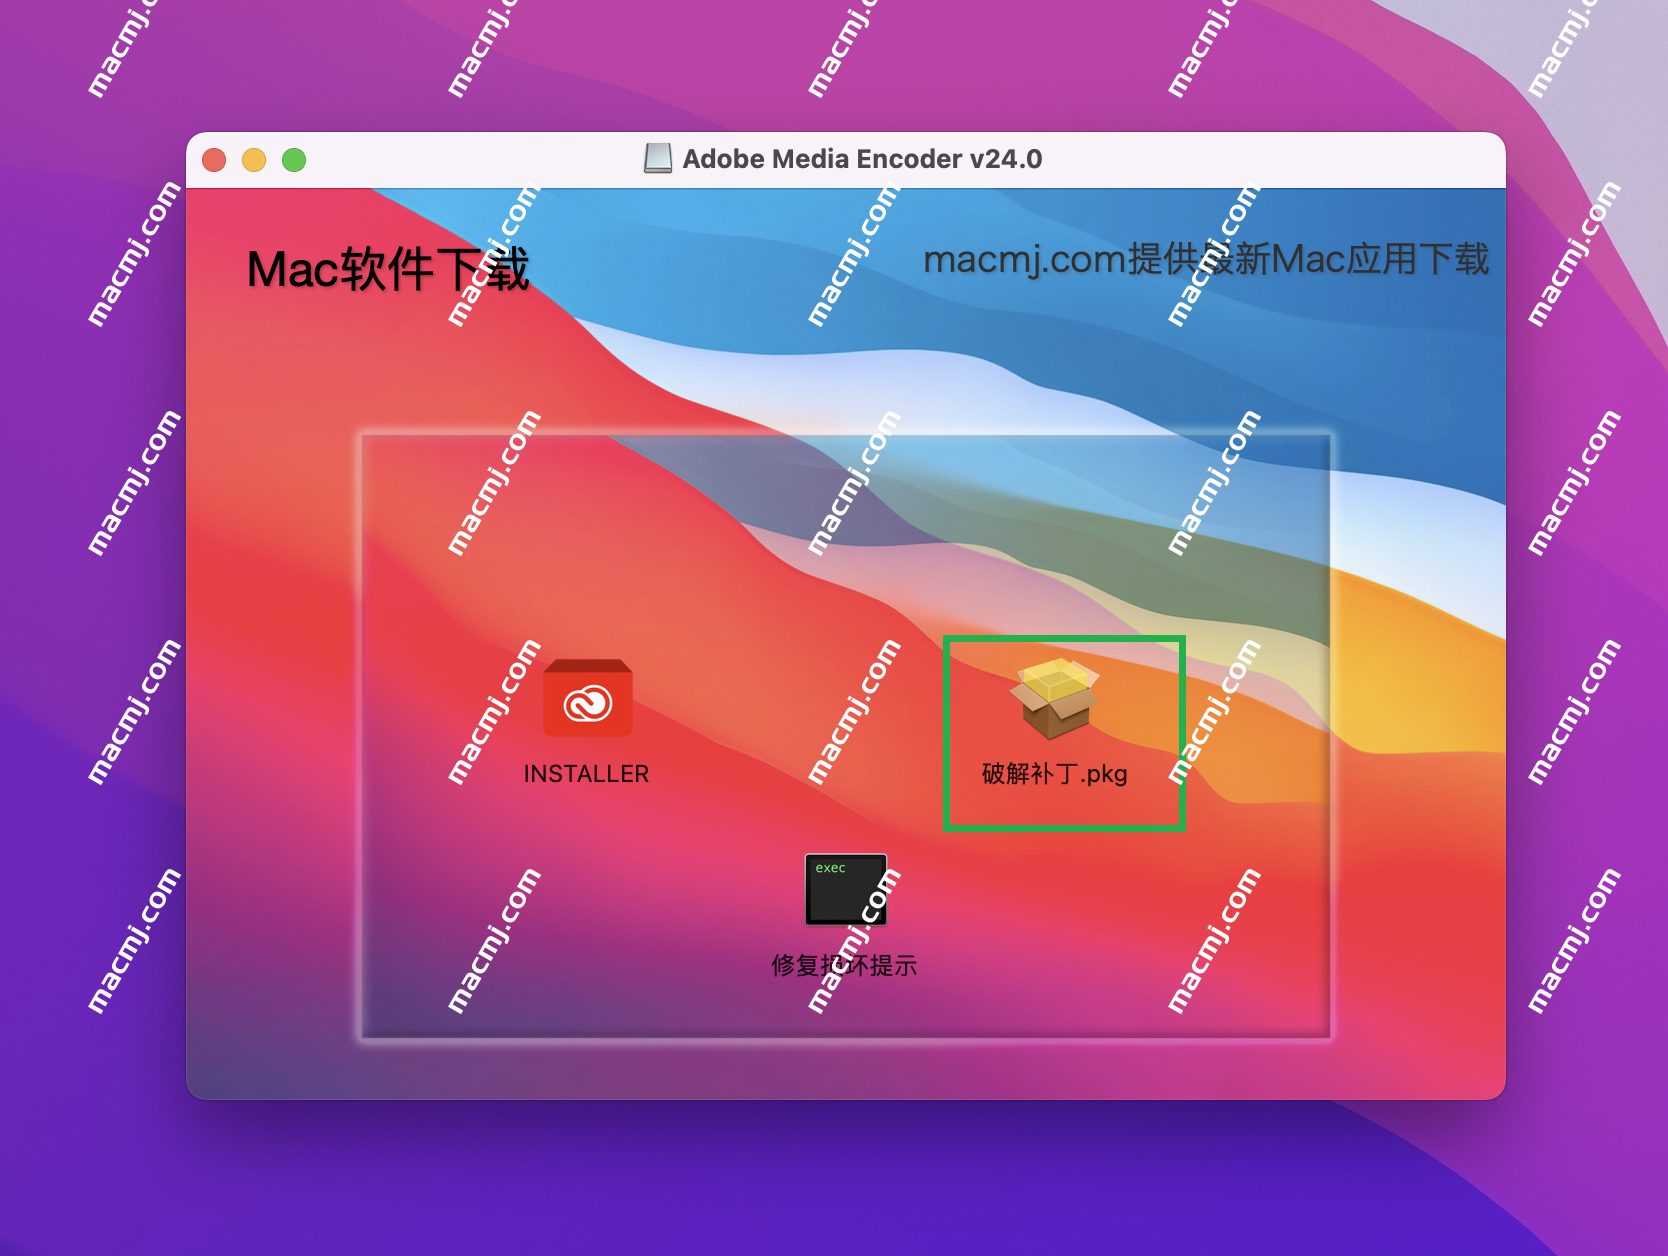Minimize window with the yellow button

pos(254,160)
